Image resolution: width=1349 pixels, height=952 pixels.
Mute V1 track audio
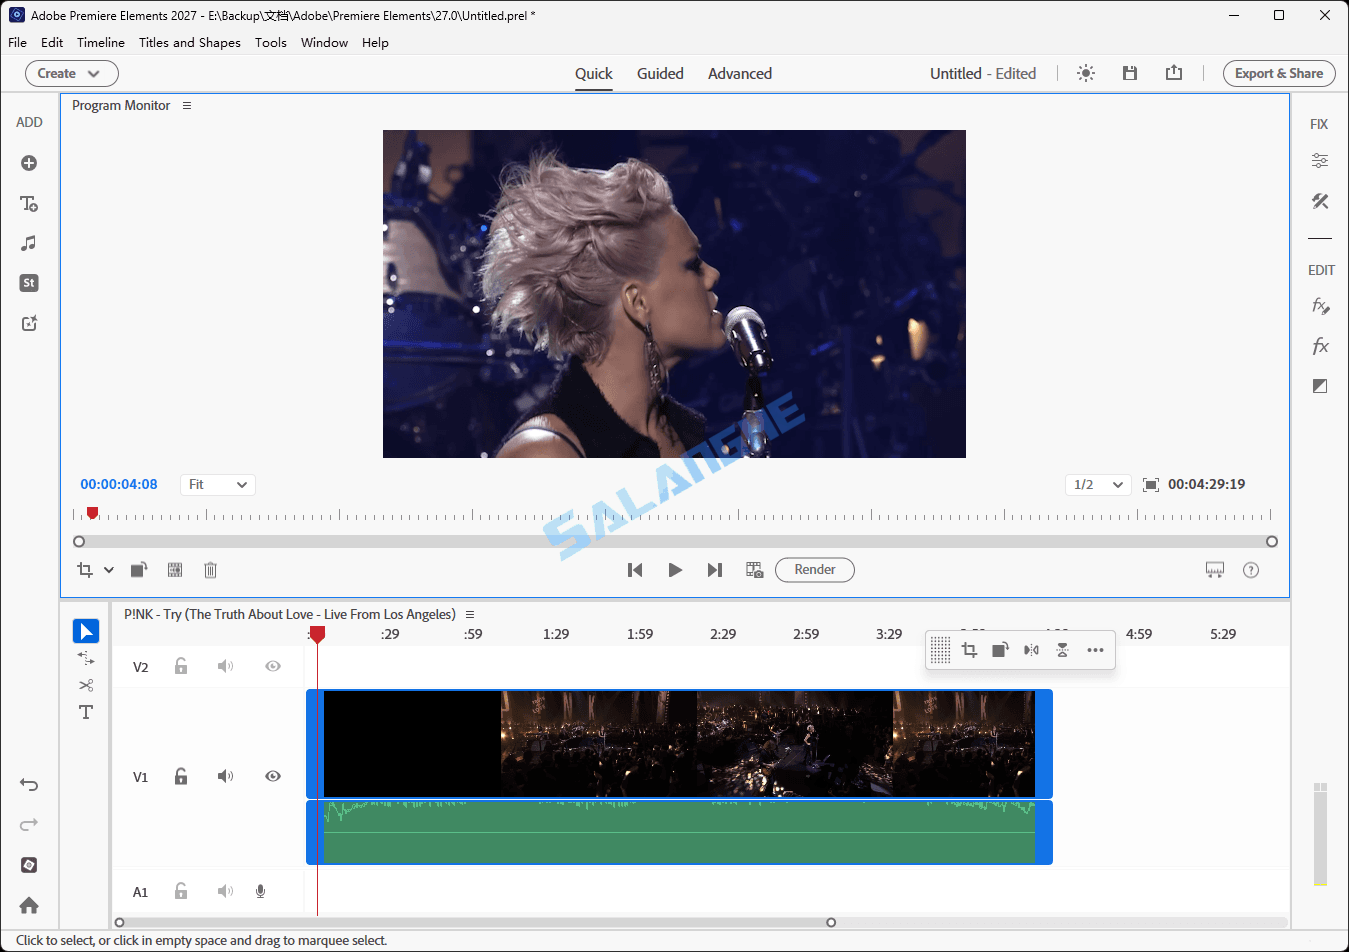click(x=226, y=776)
